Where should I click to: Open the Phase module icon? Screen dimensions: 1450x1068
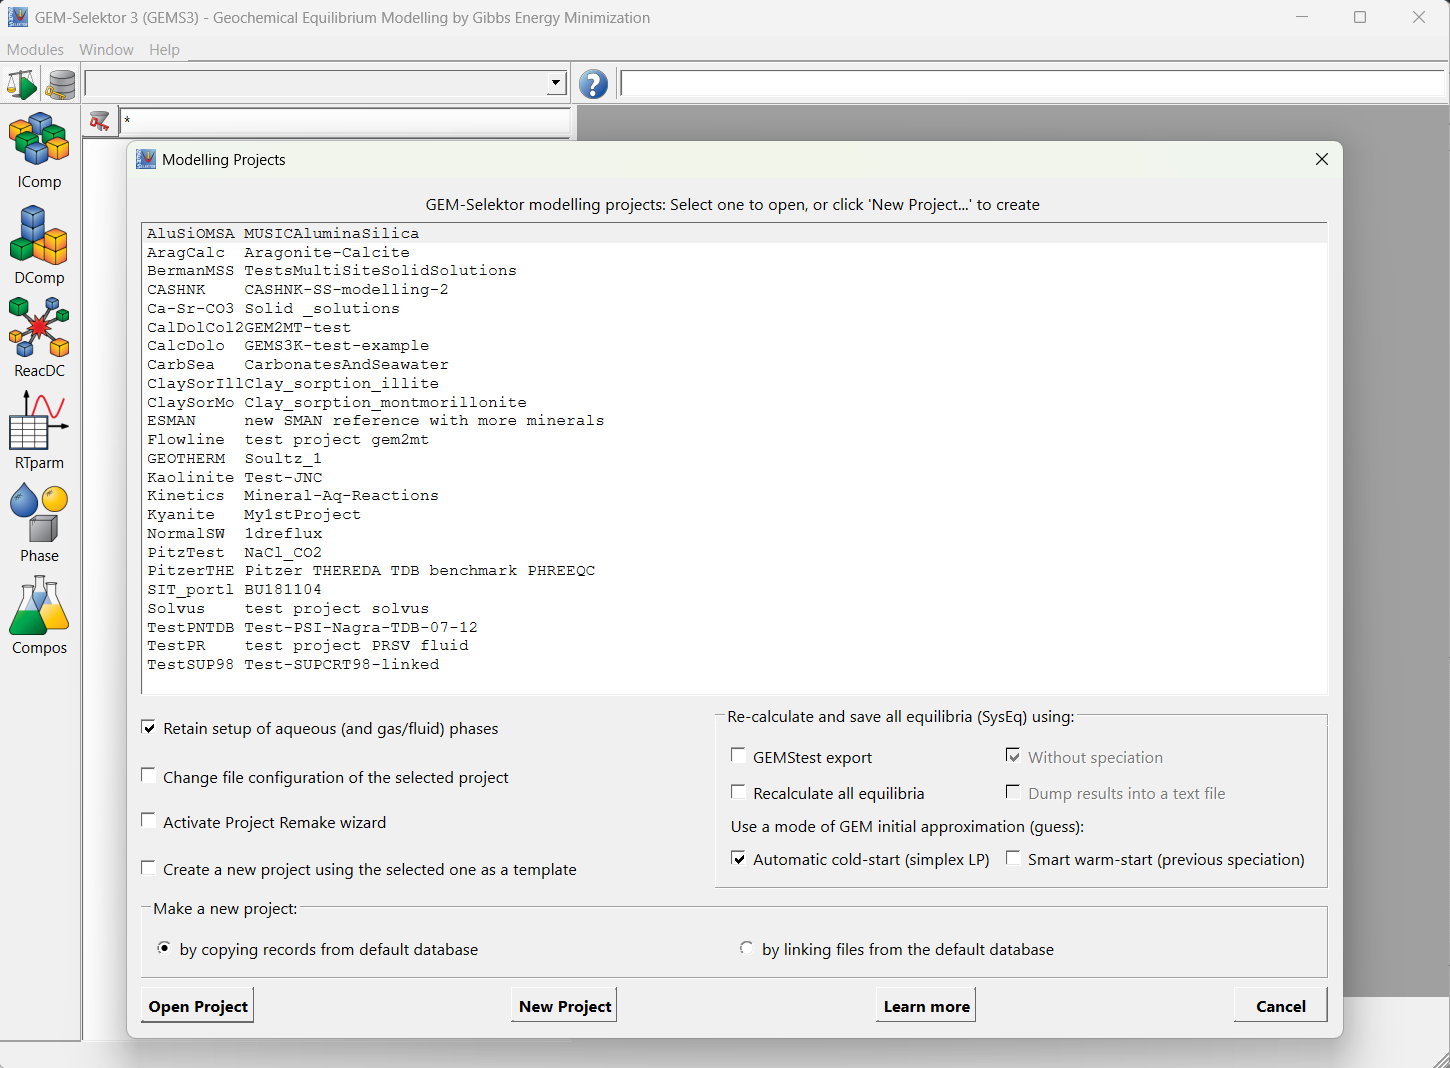click(39, 513)
